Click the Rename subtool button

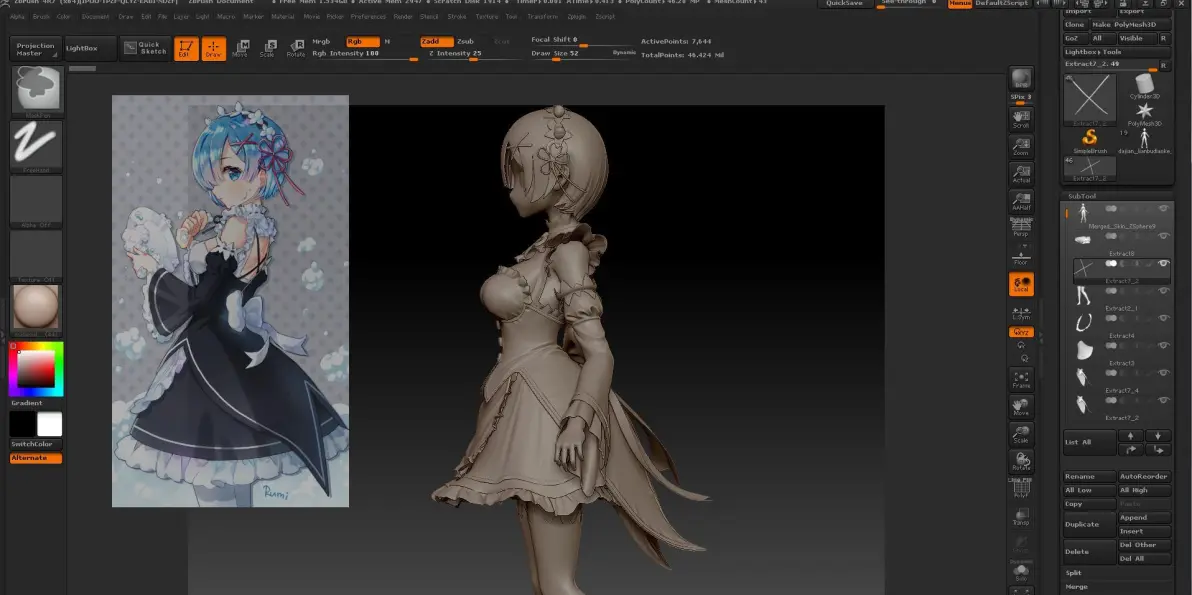point(1089,476)
